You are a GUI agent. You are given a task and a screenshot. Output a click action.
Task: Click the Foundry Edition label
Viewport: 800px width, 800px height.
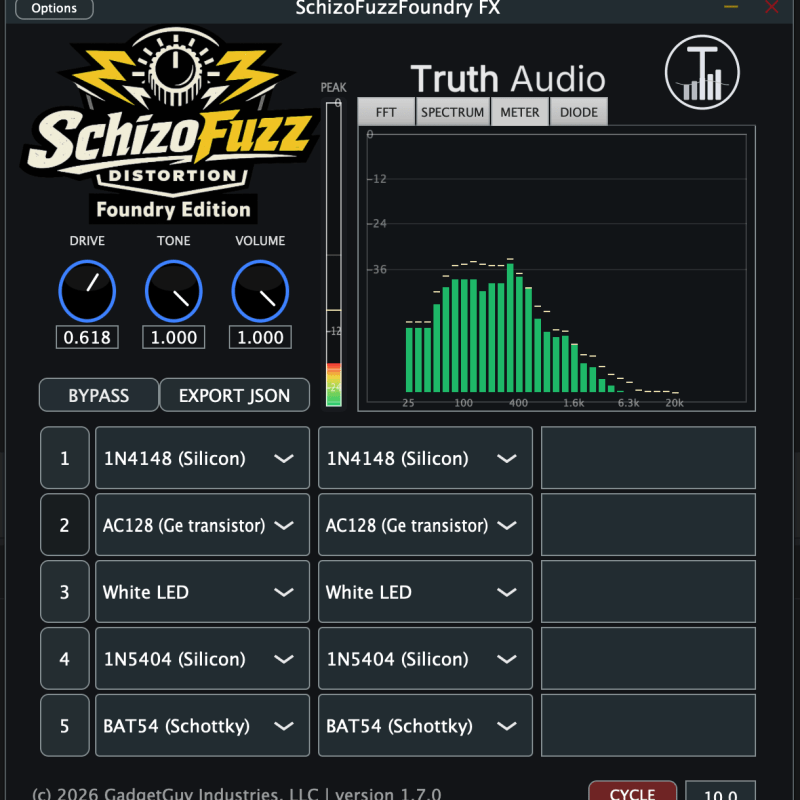(x=173, y=209)
